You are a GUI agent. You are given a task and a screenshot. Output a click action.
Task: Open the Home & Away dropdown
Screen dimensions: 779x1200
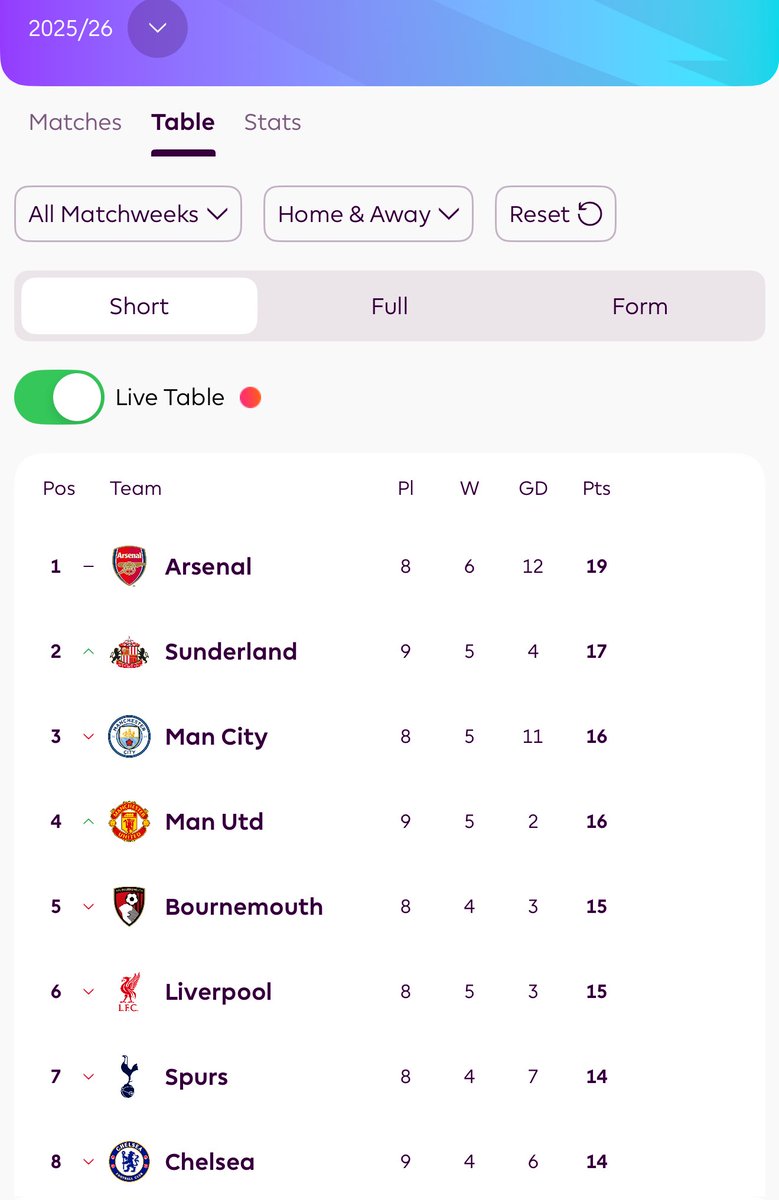coord(368,214)
